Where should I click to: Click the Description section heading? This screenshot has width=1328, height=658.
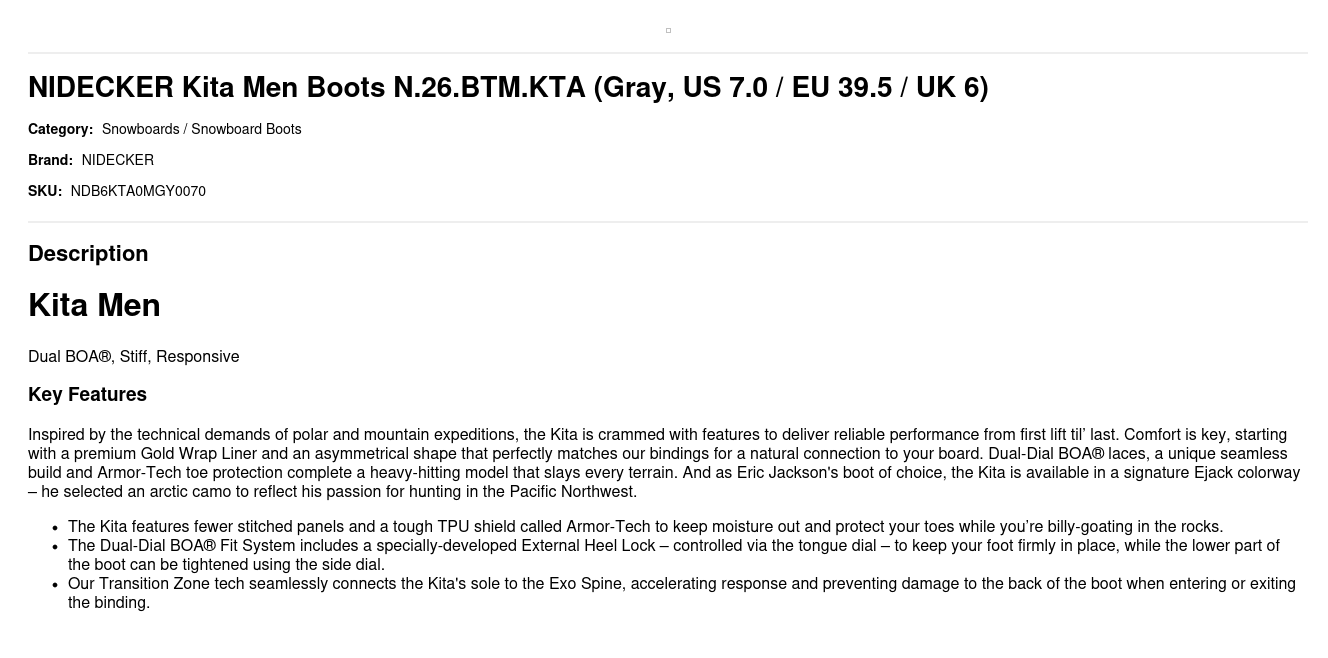point(88,254)
